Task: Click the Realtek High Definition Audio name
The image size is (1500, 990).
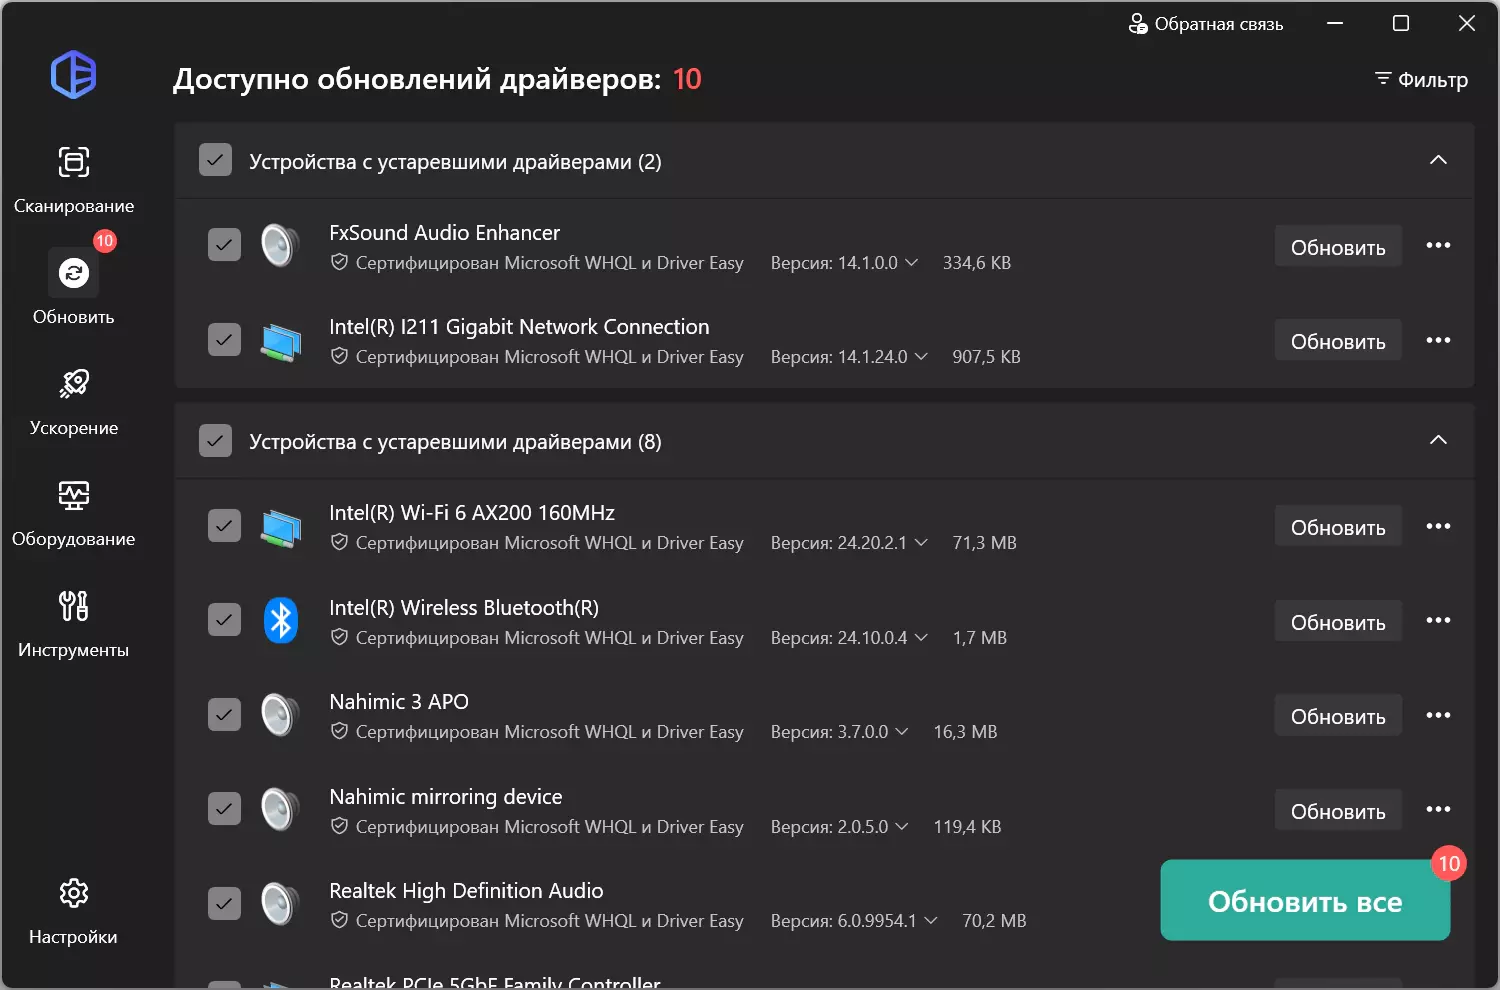Action: [x=466, y=891]
